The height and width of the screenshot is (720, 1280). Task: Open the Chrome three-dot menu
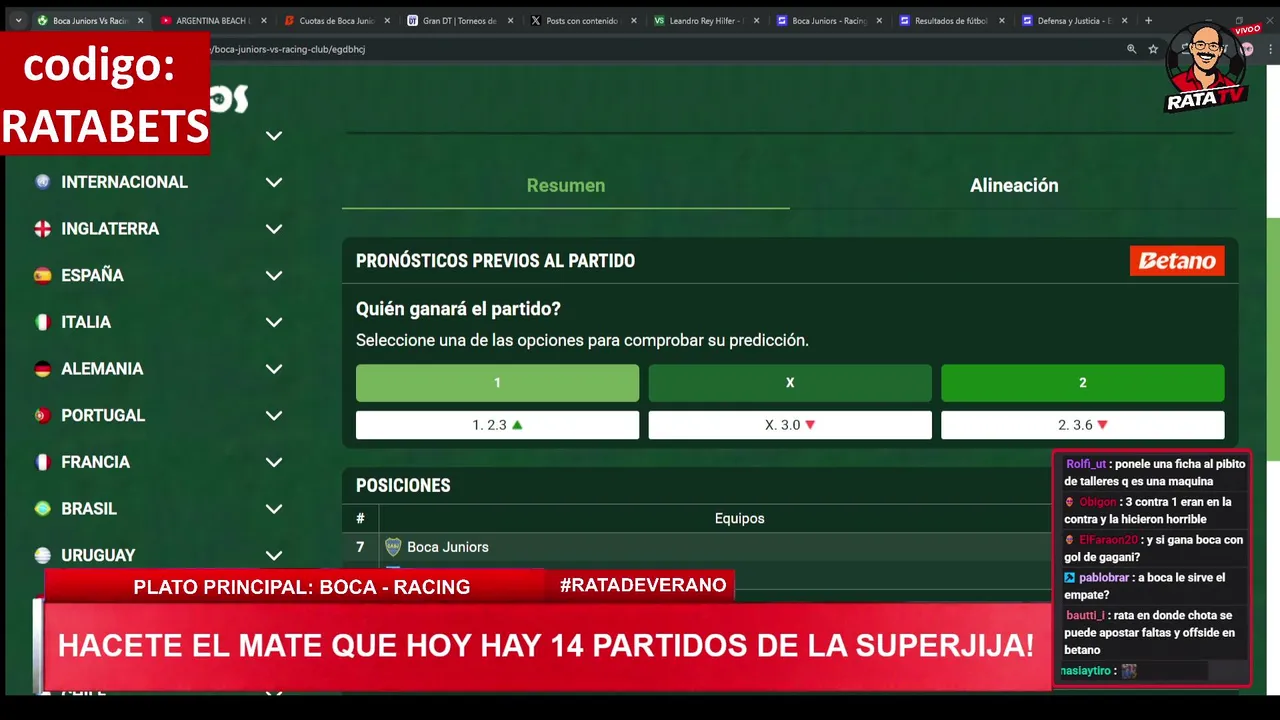(1270, 49)
